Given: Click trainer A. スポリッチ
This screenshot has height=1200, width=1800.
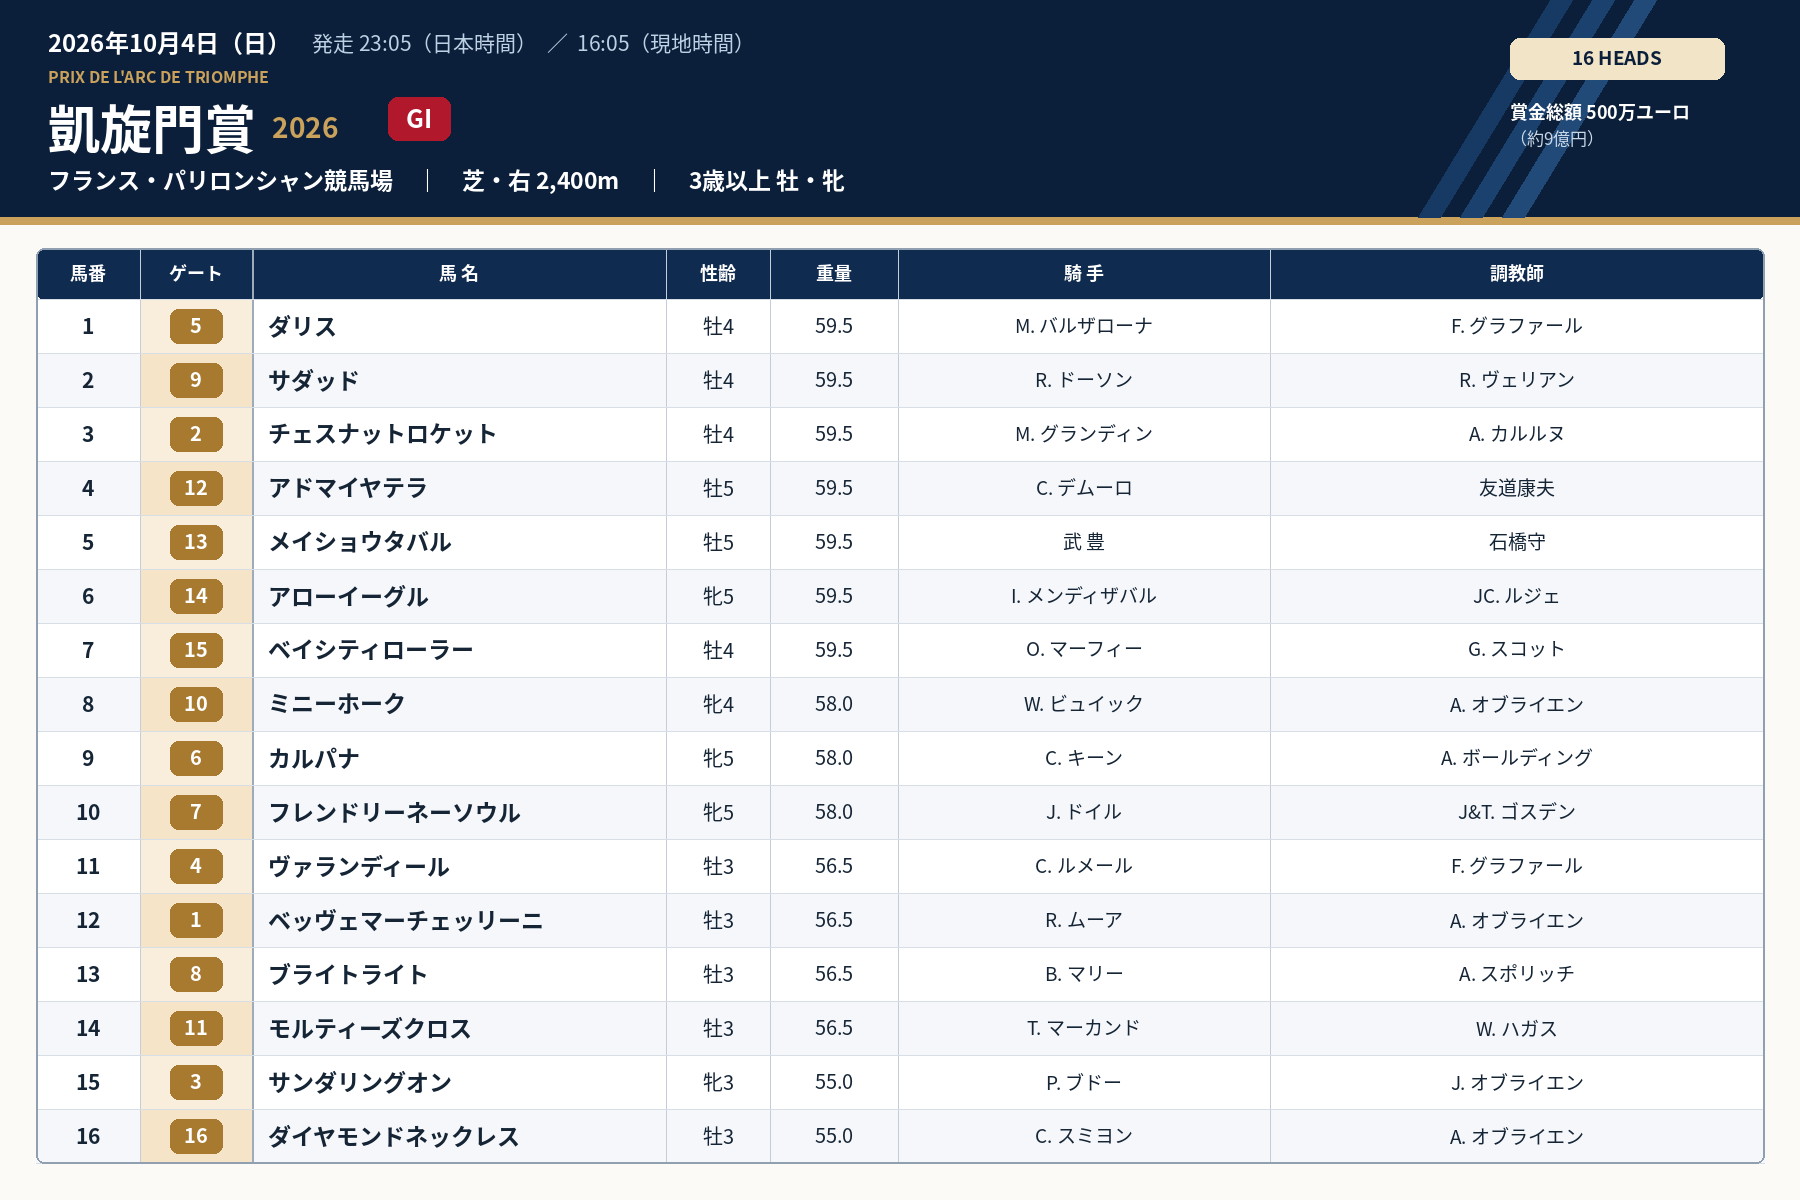Looking at the screenshot, I should click(x=1517, y=974).
